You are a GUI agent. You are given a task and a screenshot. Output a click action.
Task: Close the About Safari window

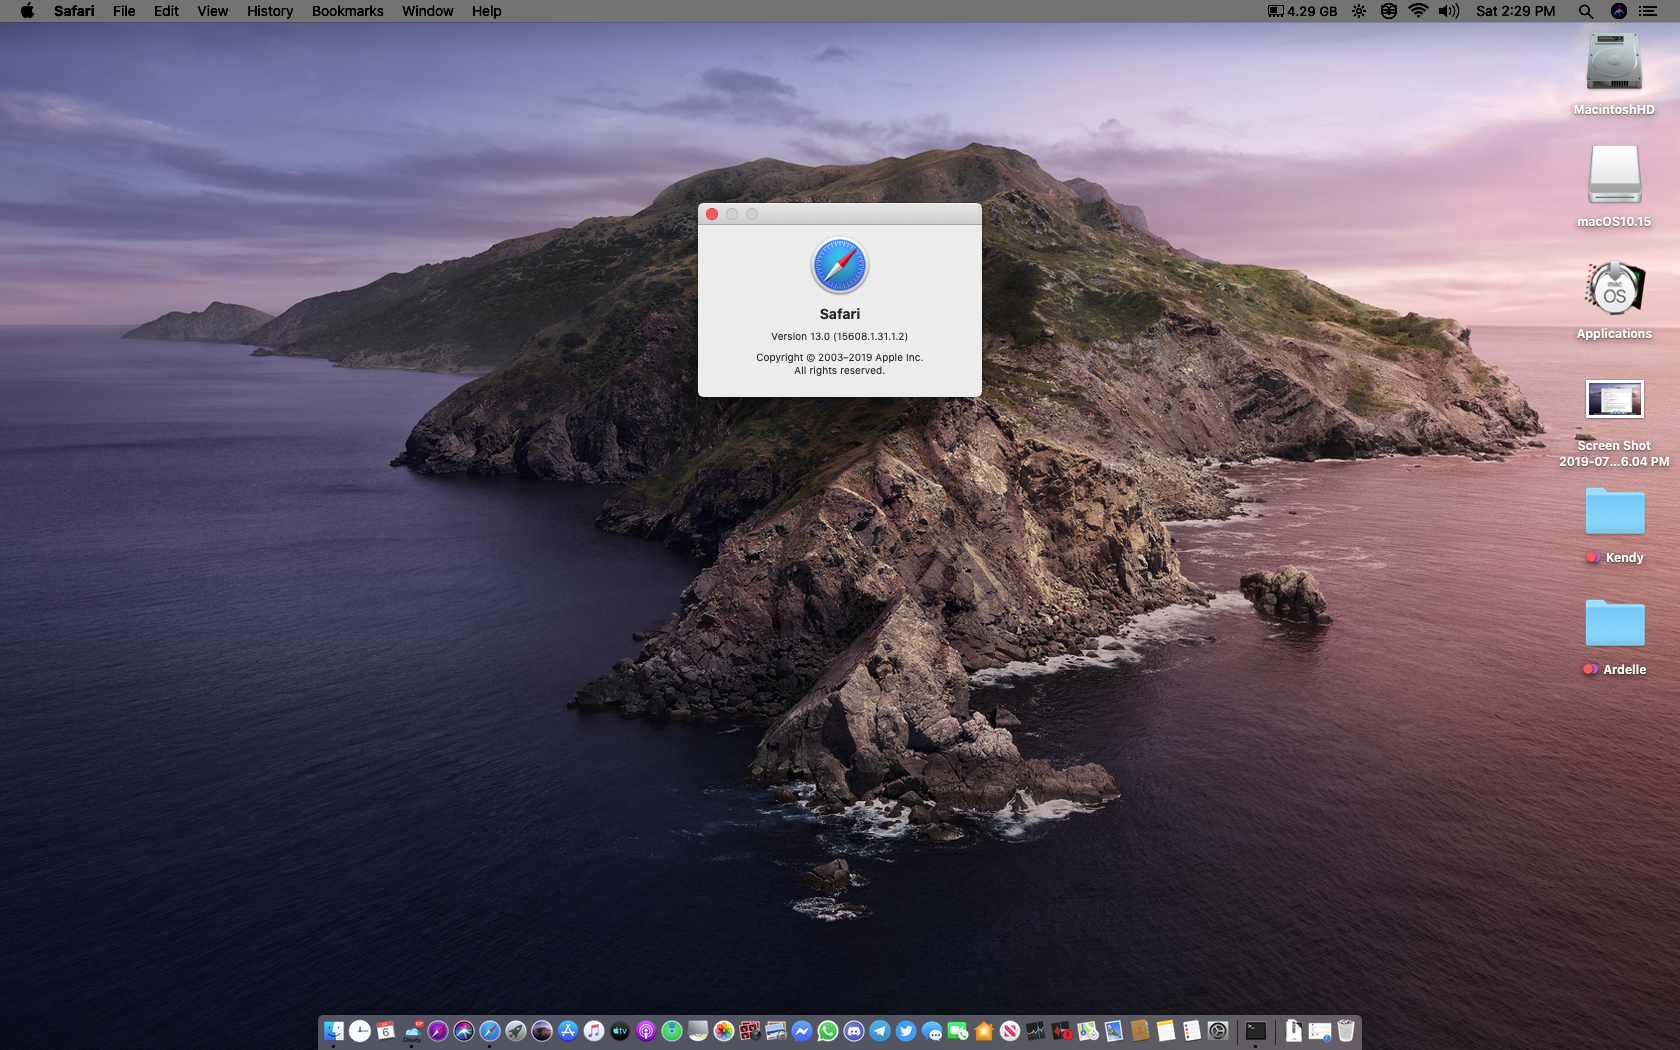click(712, 214)
